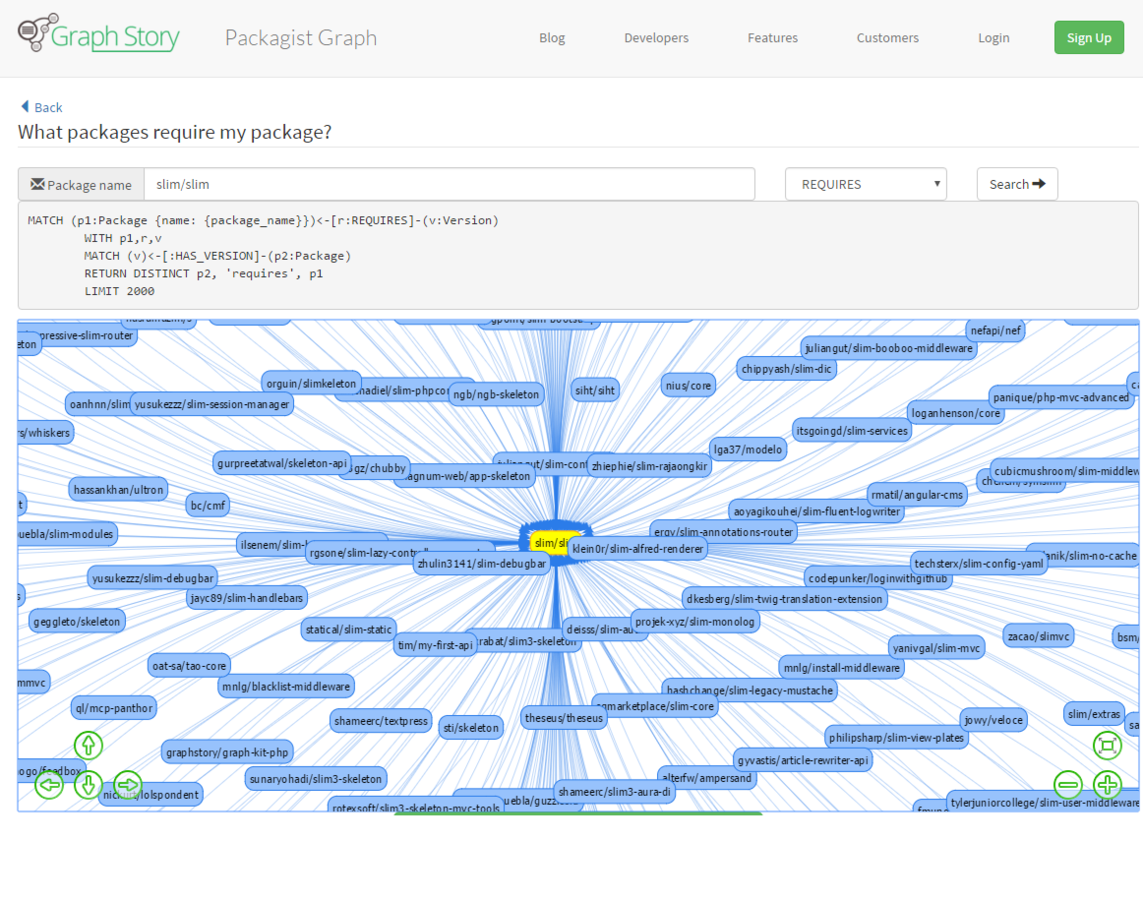1143x900 pixels.
Task: Select the statical/slim-static node
Action: point(348,629)
